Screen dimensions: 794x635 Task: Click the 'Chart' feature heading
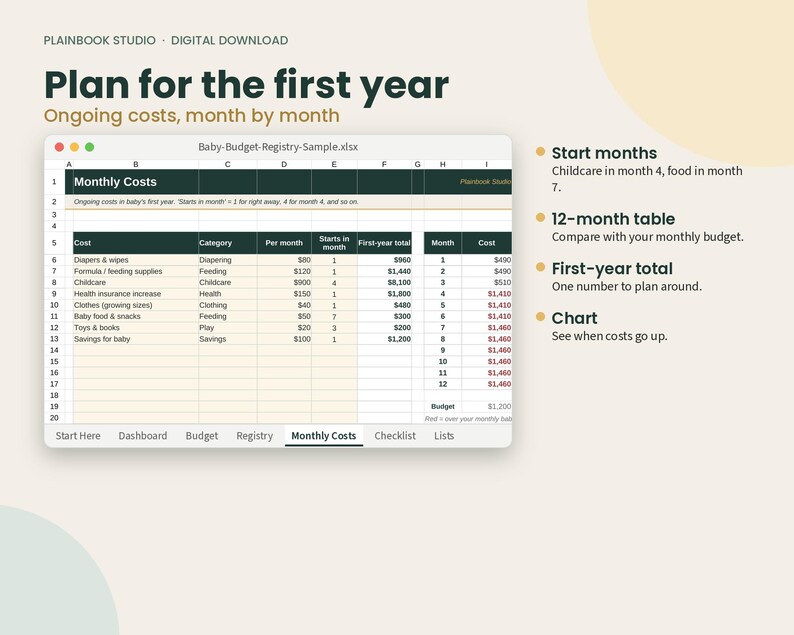click(574, 318)
